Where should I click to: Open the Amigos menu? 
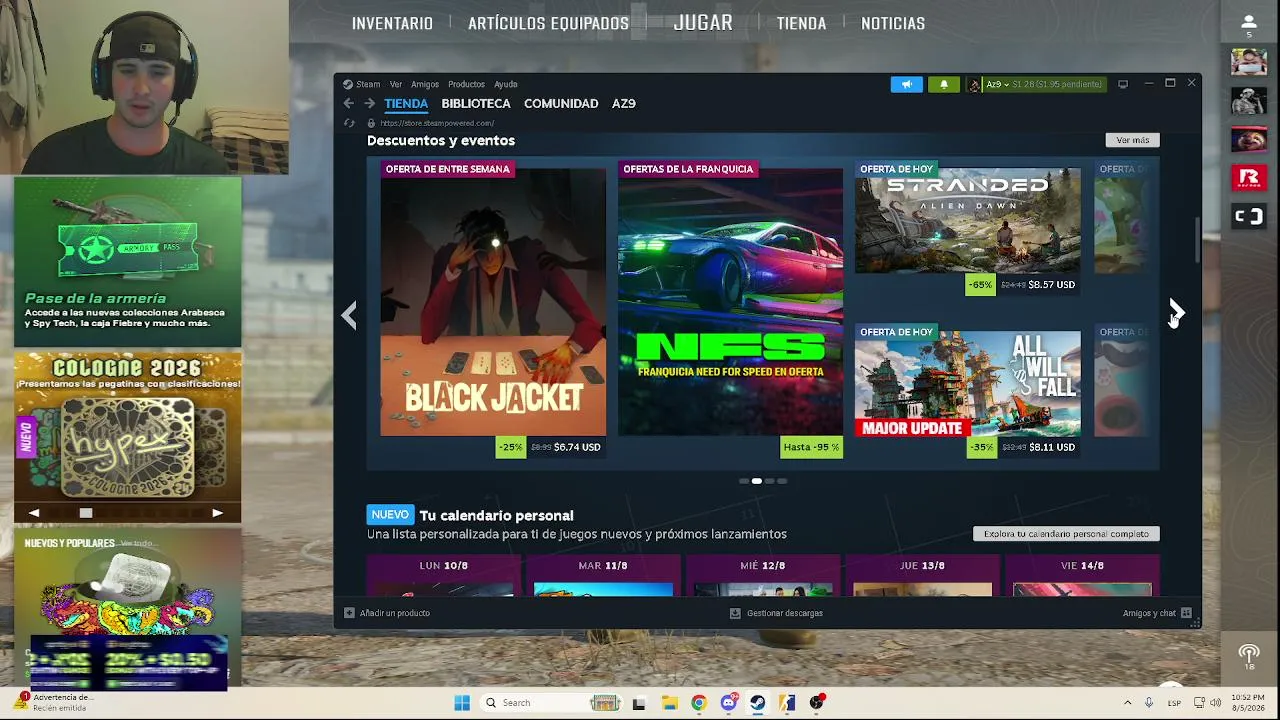(x=425, y=84)
